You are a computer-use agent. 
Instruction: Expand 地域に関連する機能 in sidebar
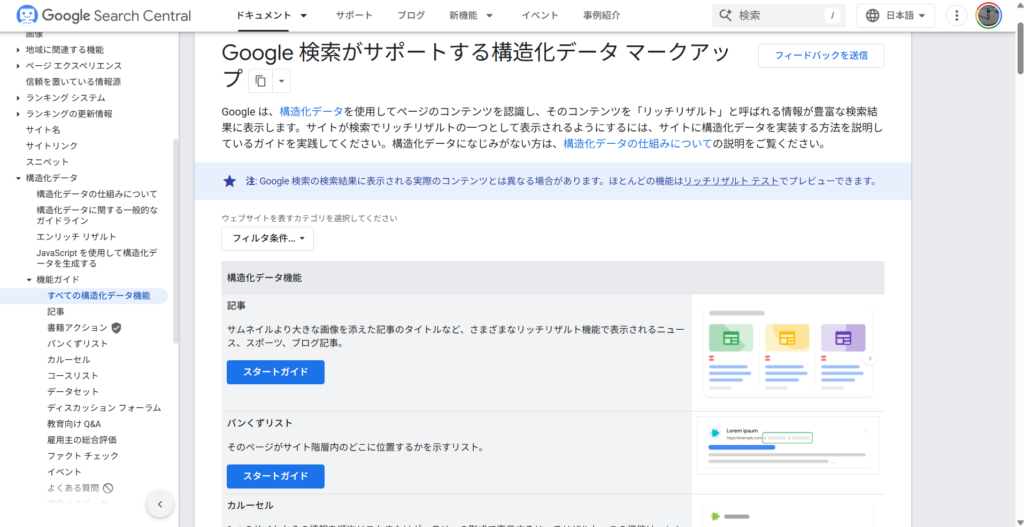tap(18, 50)
